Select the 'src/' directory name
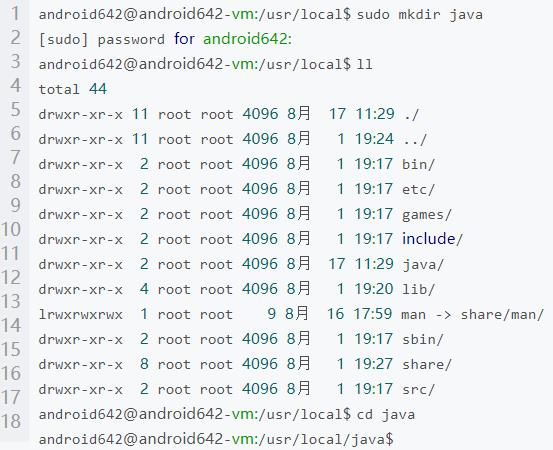This screenshot has height=450, width=553. [x=418, y=389]
